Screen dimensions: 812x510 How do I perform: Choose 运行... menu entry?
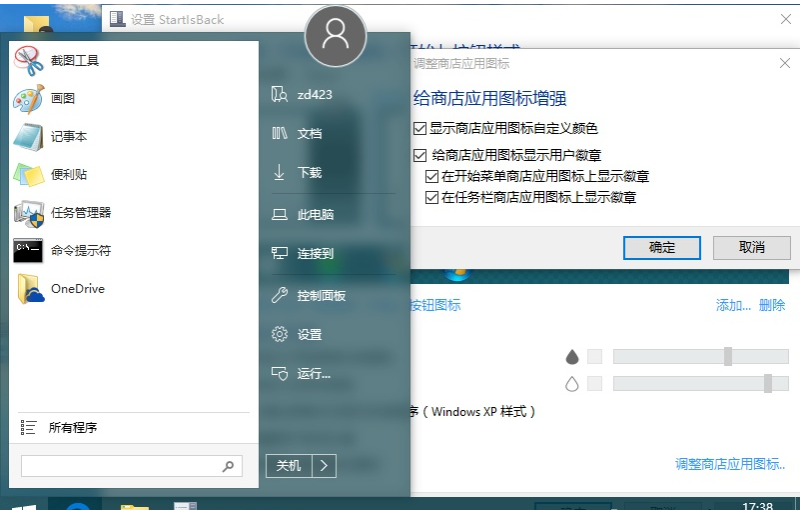[x=314, y=373]
